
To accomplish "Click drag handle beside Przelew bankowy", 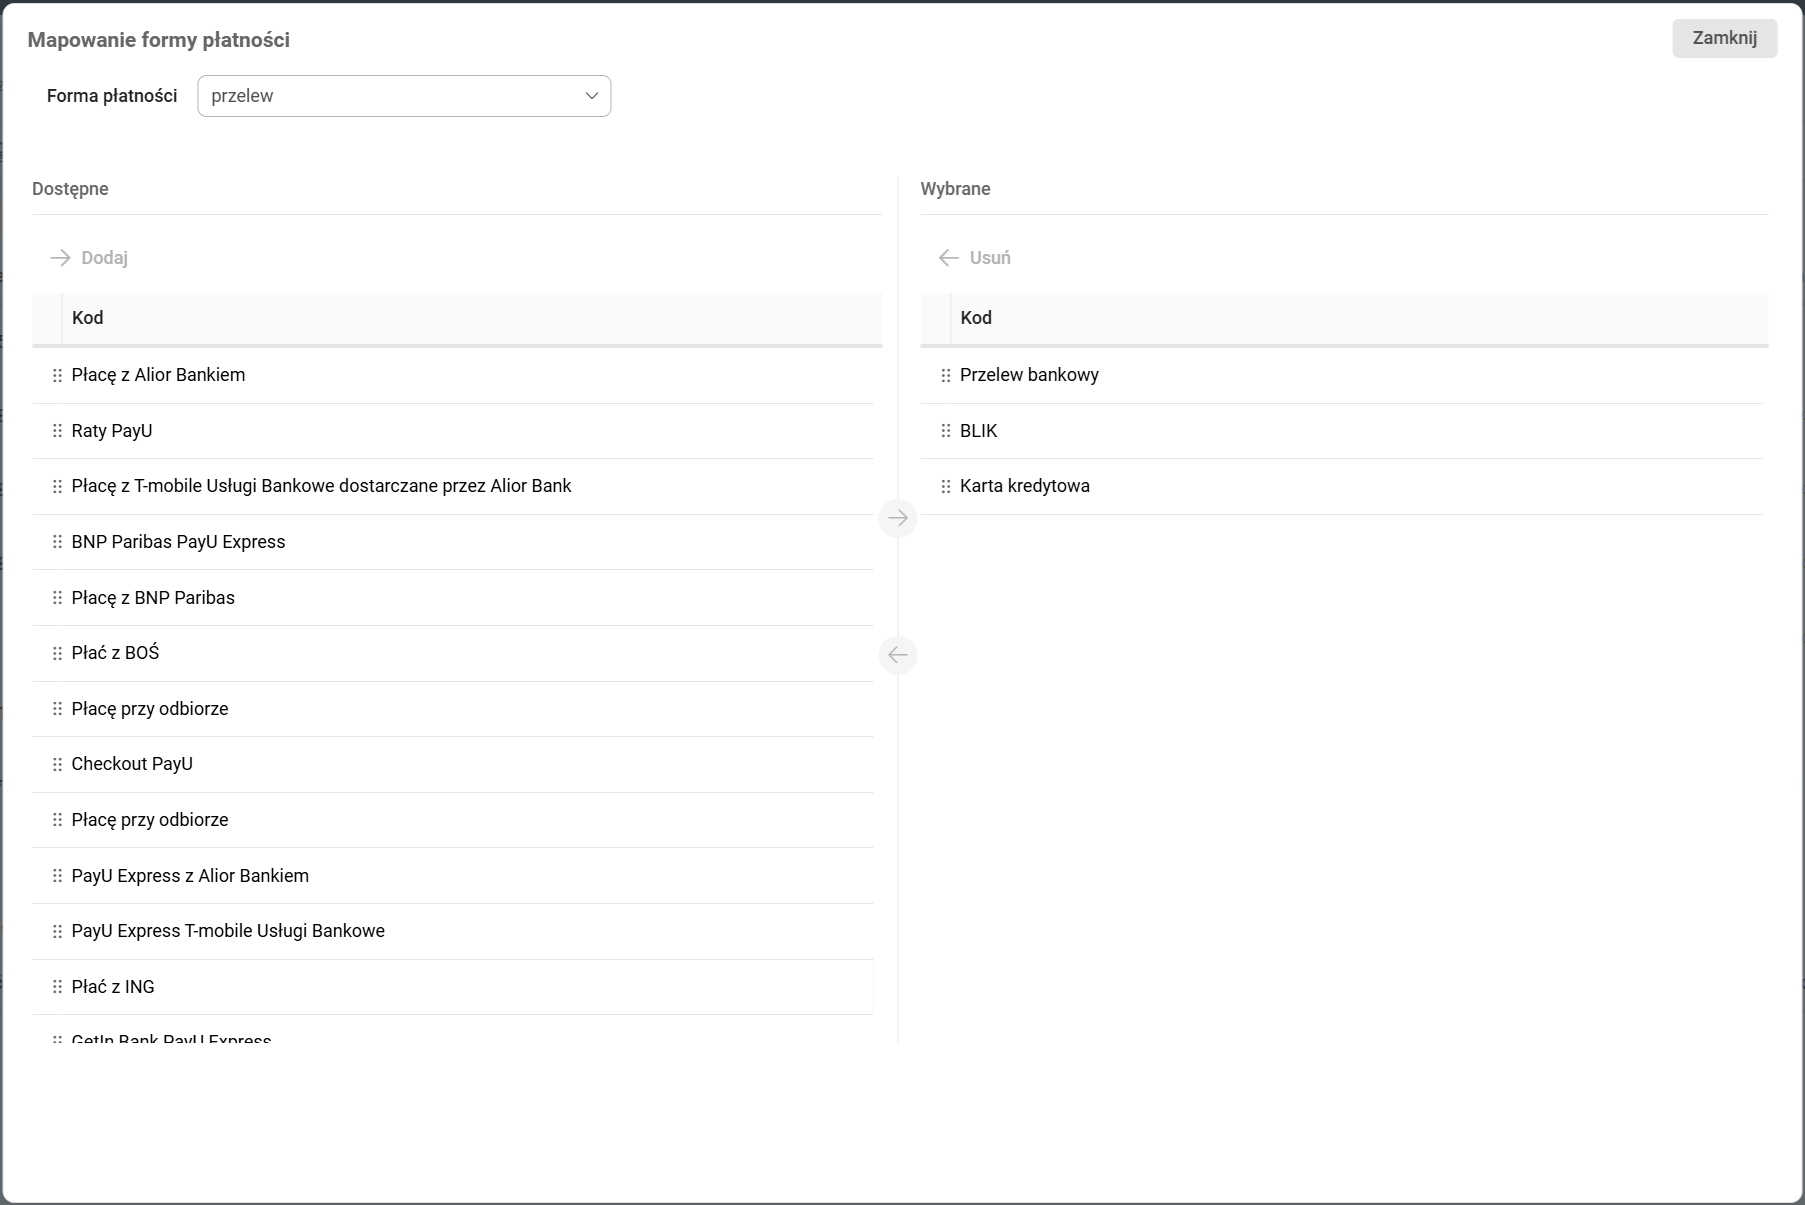I will coord(946,375).
